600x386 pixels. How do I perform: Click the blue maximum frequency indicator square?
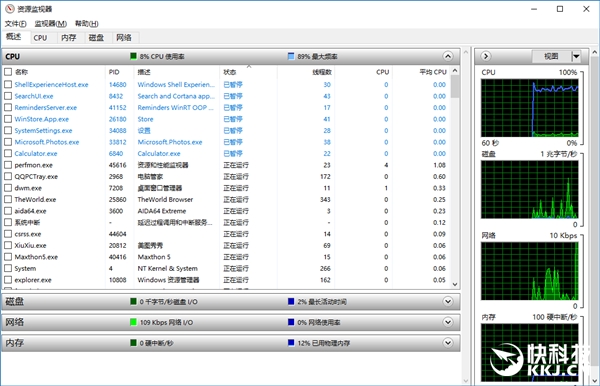pos(291,56)
